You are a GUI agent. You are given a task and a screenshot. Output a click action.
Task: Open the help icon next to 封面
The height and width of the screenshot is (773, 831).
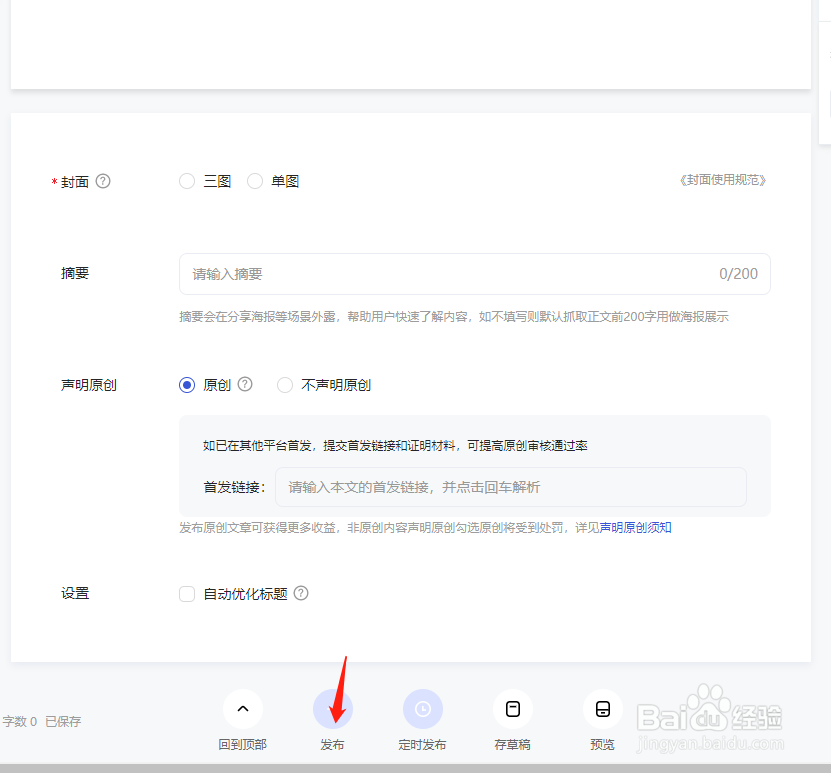[x=104, y=181]
